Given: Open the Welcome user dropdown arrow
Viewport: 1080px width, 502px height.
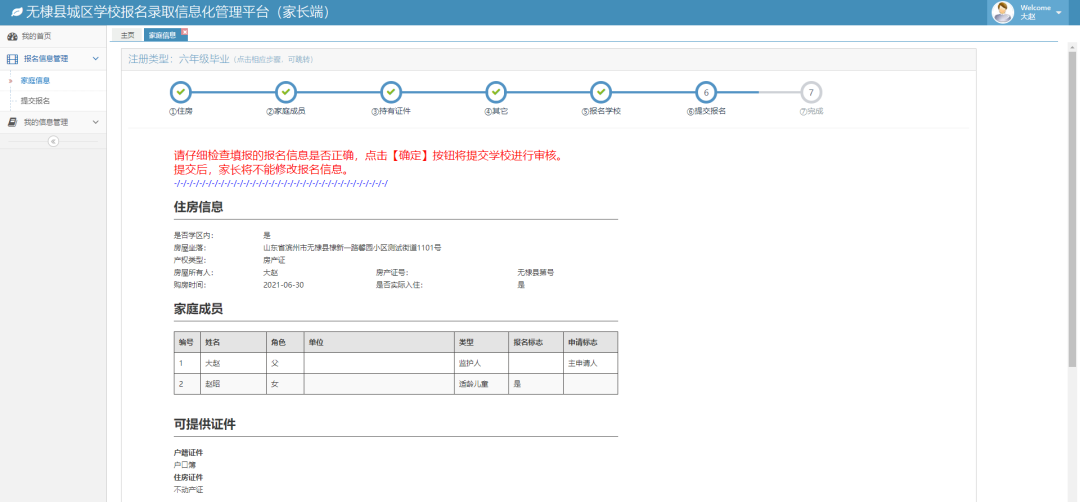Looking at the screenshot, I should (1059, 13).
